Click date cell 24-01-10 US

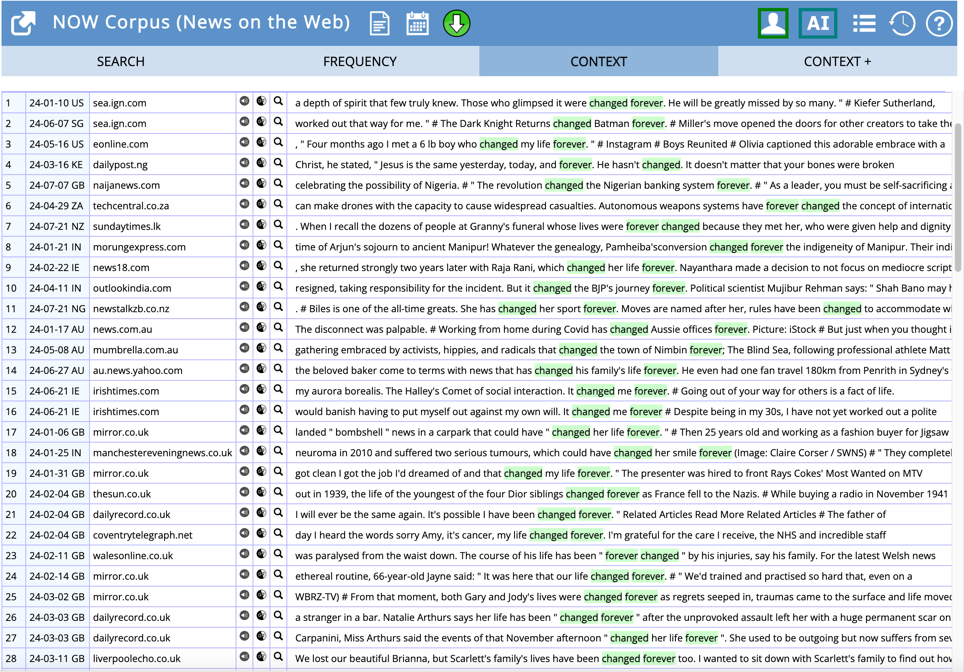pos(57,103)
